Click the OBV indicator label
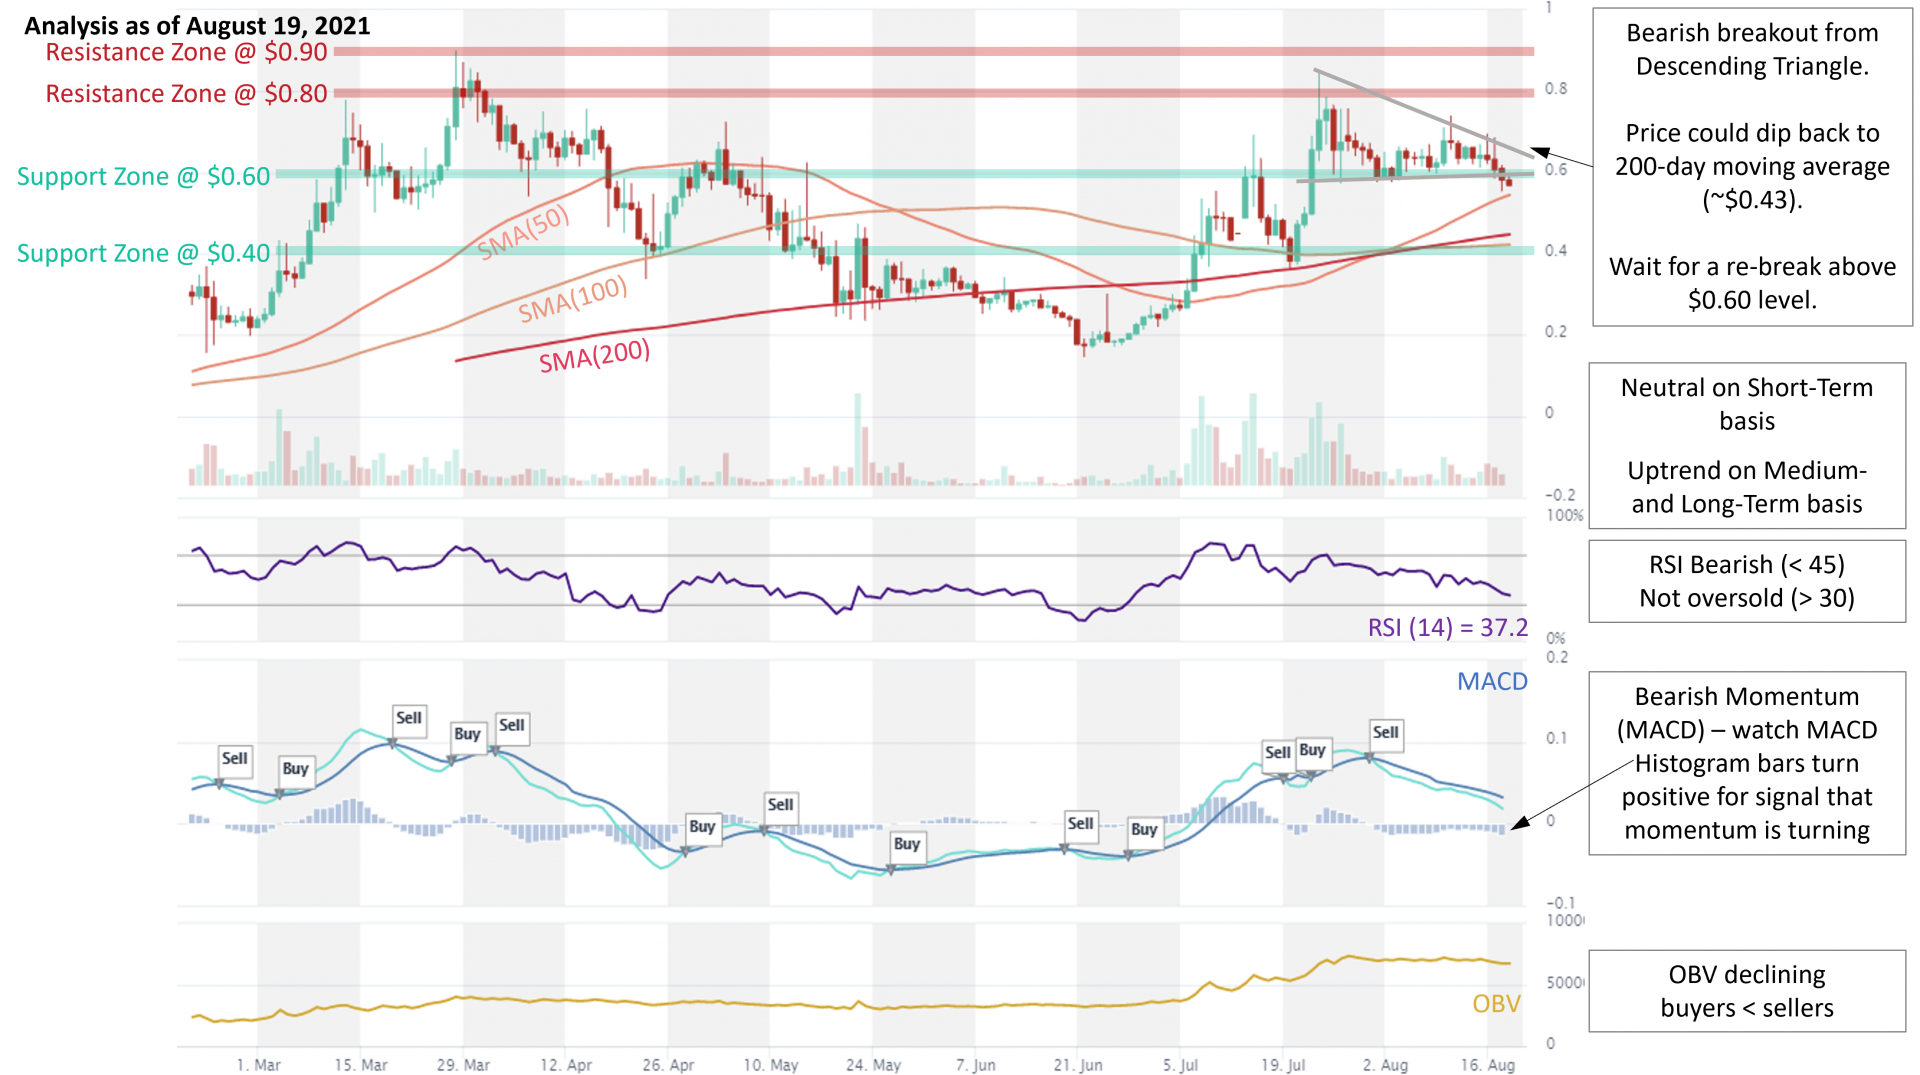Viewport: 1920px width, 1075px height. pyautogui.click(x=1496, y=1004)
